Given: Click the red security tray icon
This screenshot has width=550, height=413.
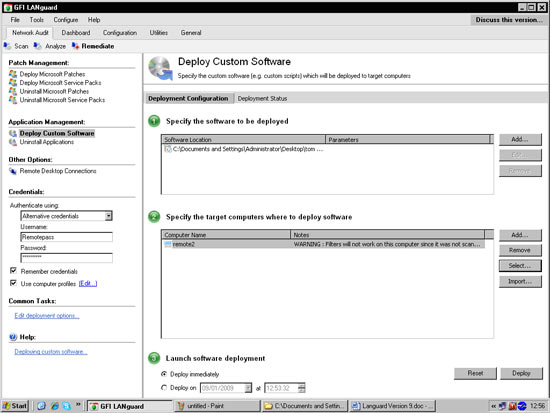Looking at the screenshot, I should point(512,406).
